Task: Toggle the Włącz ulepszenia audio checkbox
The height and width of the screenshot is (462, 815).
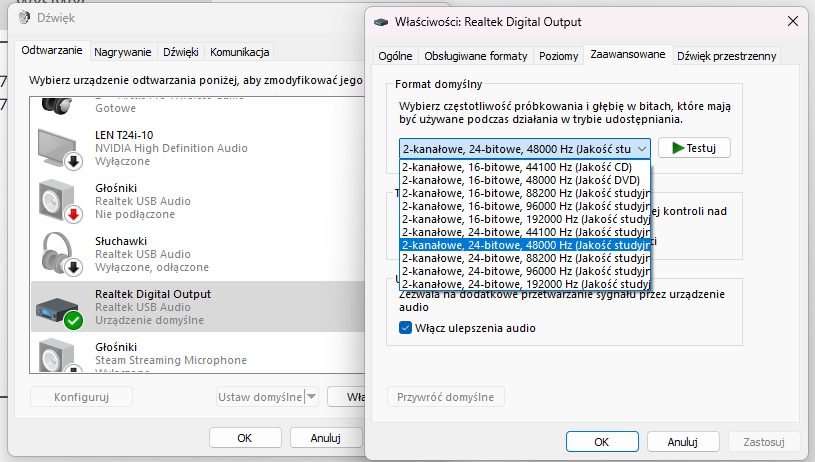Action: 405,328
